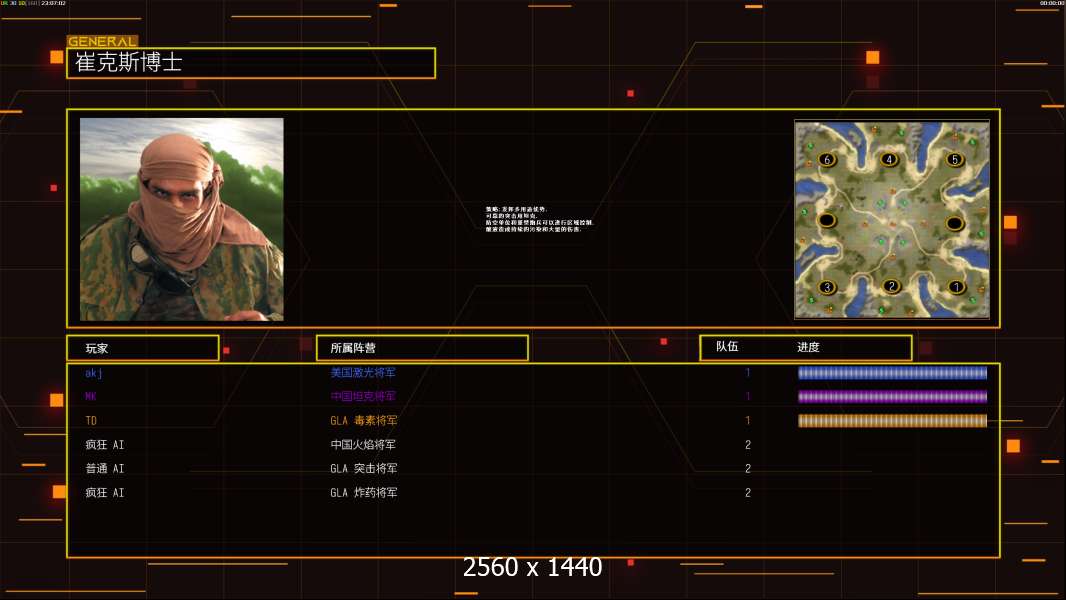Click start position 3 on the minimap

pos(827,287)
